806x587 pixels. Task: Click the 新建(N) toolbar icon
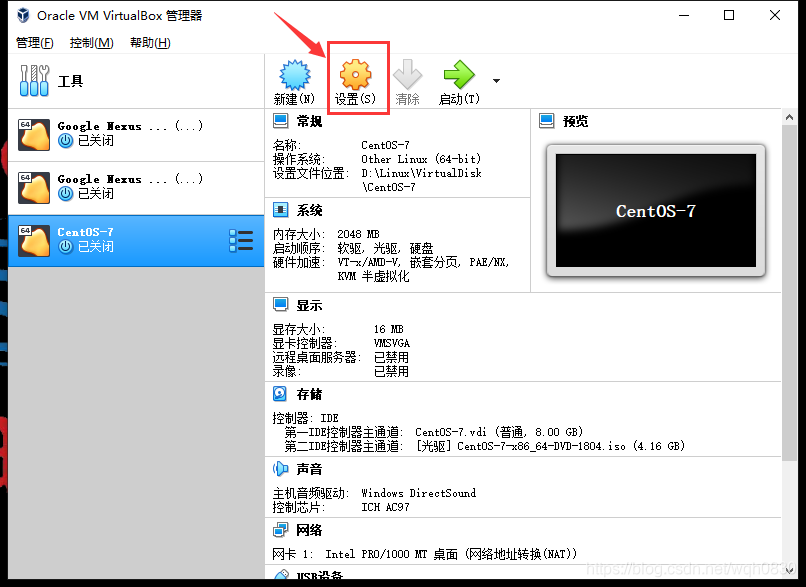click(295, 75)
